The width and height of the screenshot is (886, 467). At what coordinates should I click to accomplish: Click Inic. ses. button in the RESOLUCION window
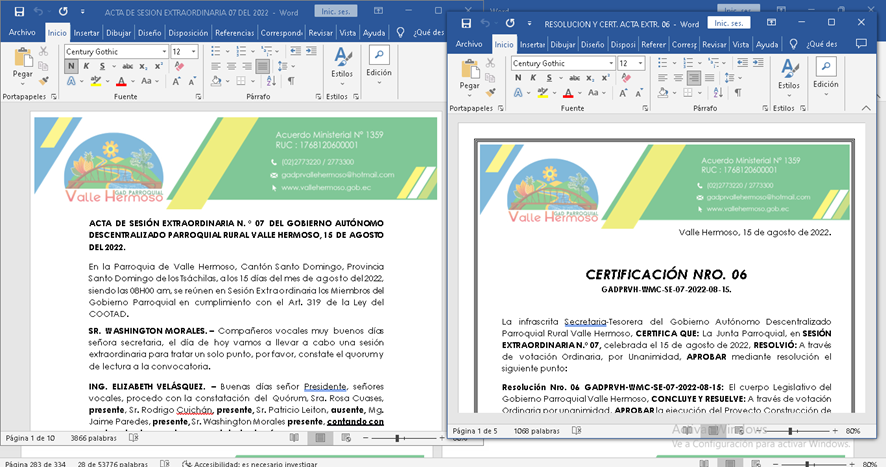click(x=729, y=23)
